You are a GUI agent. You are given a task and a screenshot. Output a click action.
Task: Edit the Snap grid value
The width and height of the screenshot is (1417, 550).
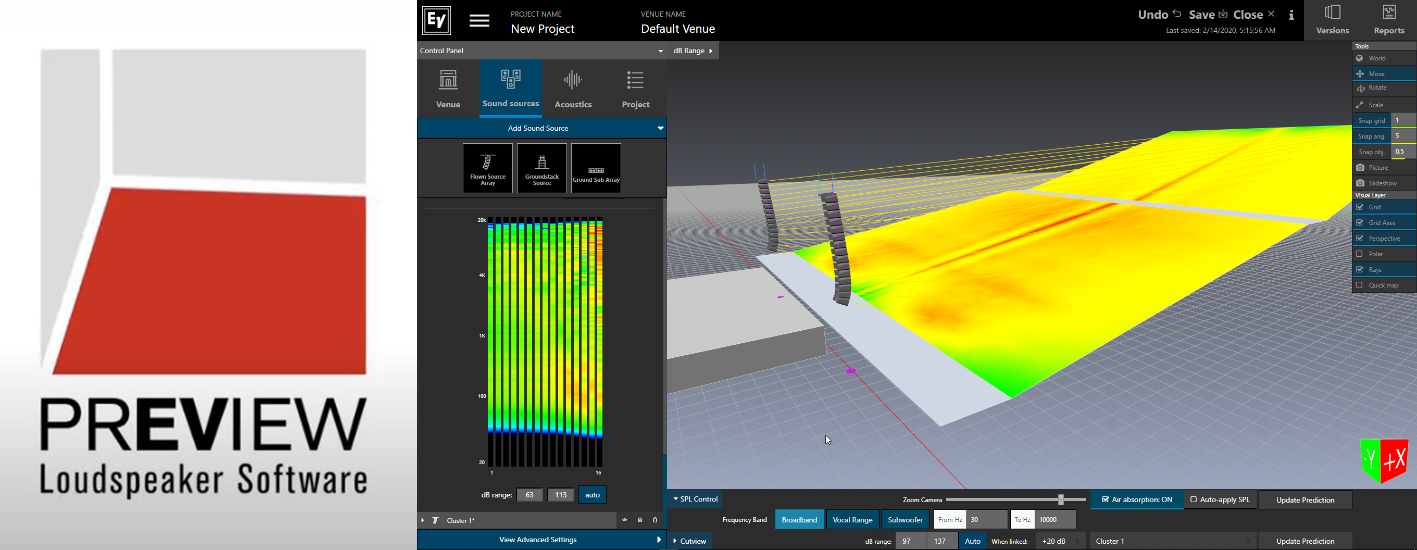tap(1403, 120)
